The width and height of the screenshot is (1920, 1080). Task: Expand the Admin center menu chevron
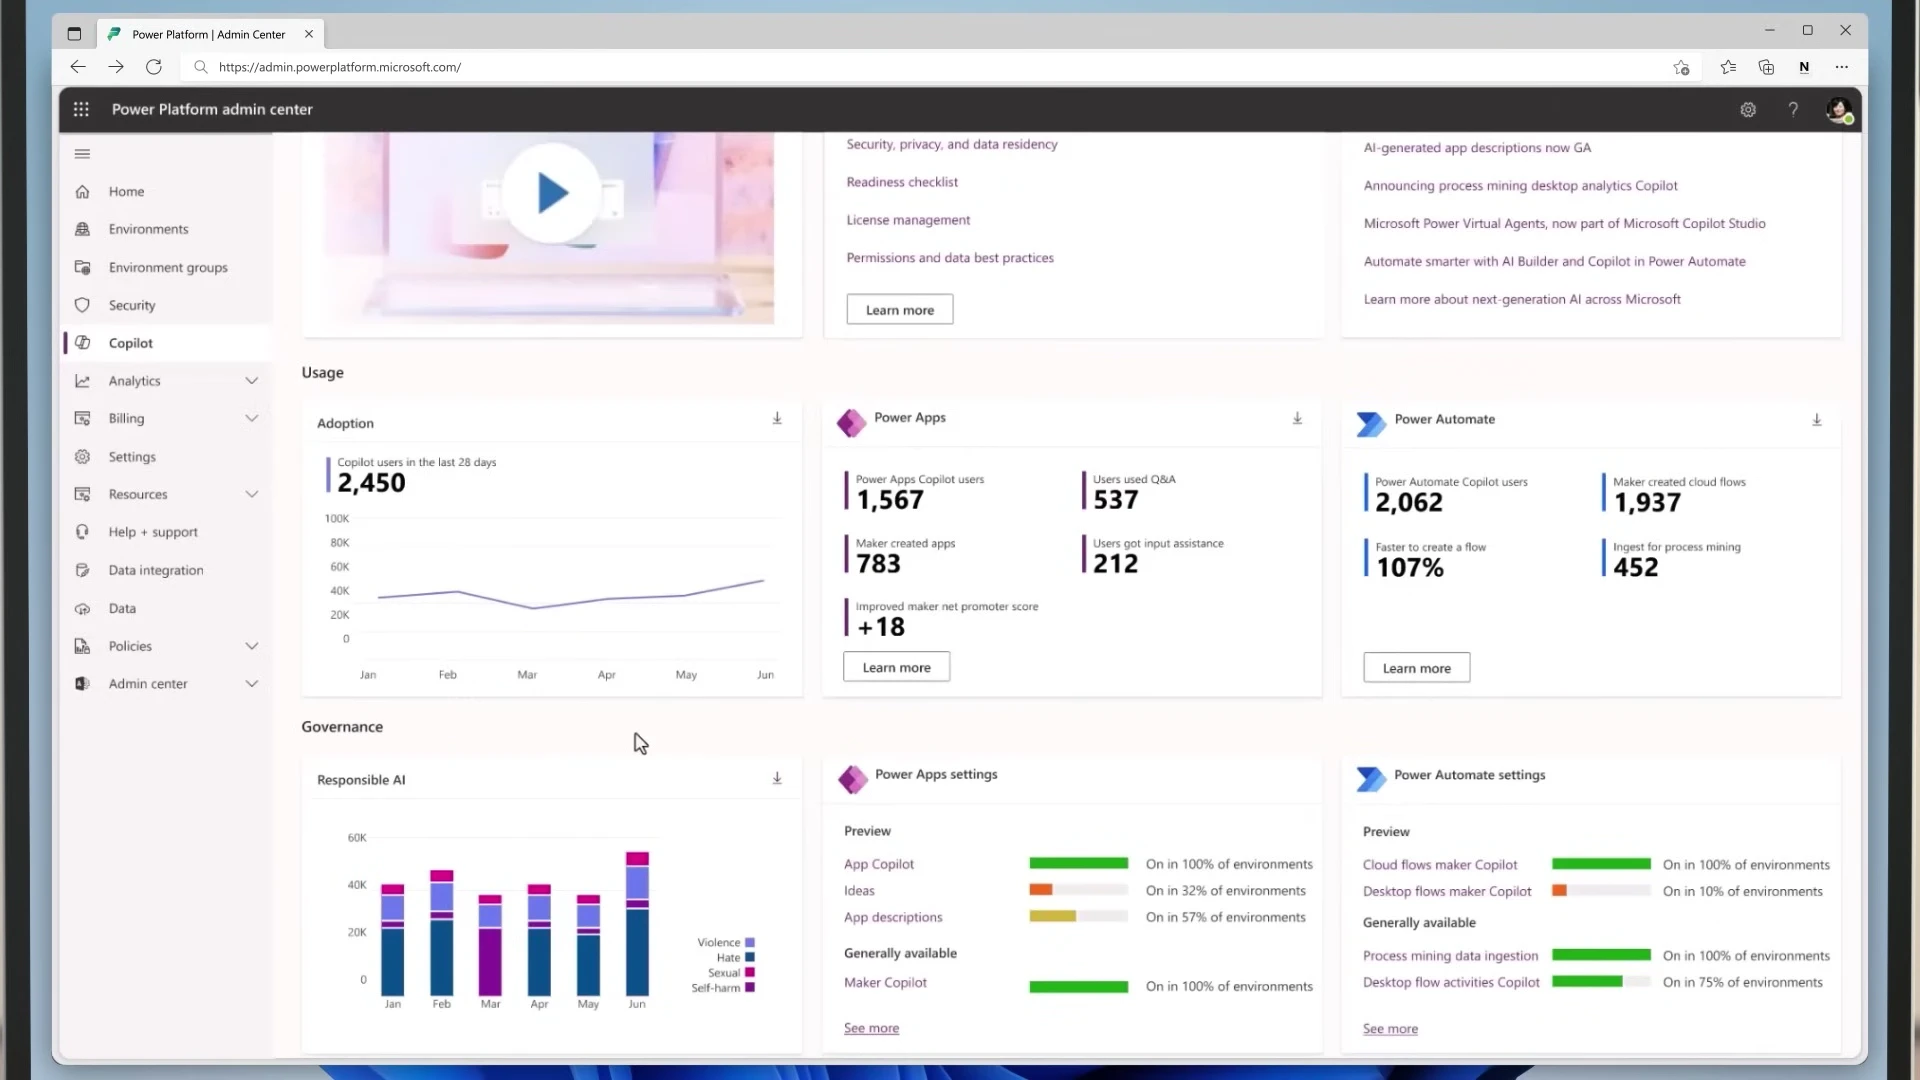(x=252, y=684)
